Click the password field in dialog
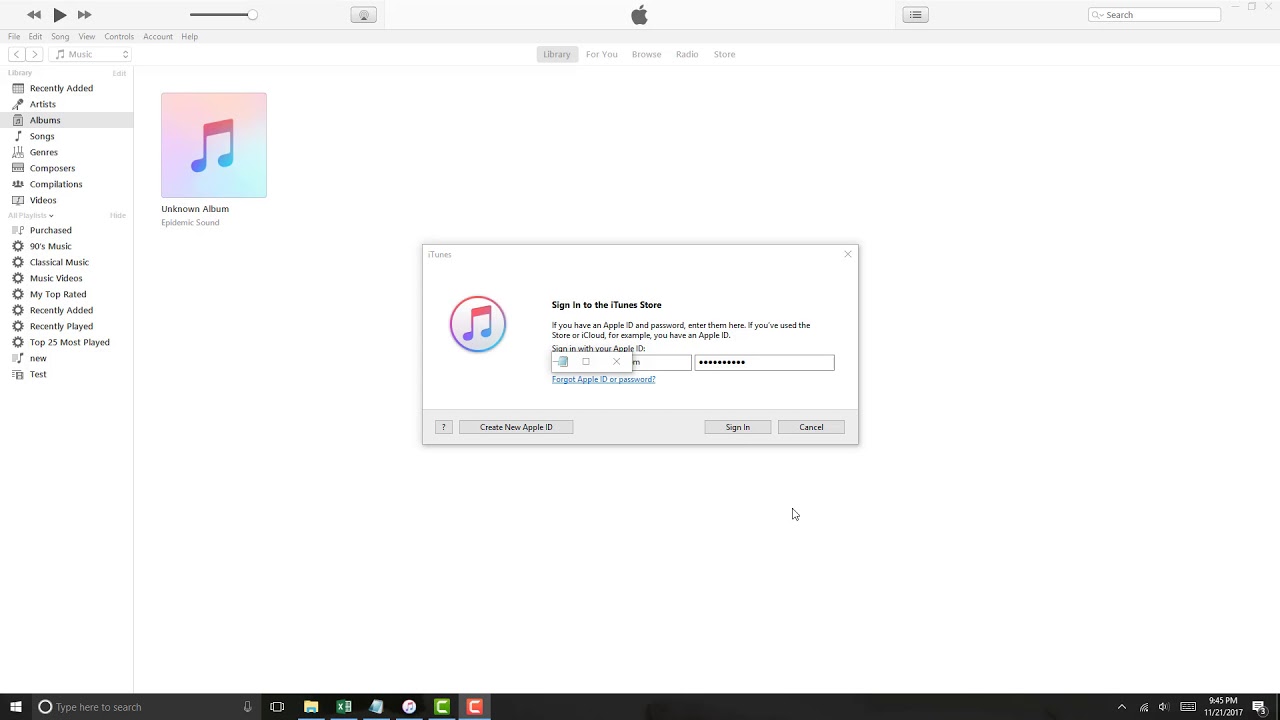 point(764,362)
